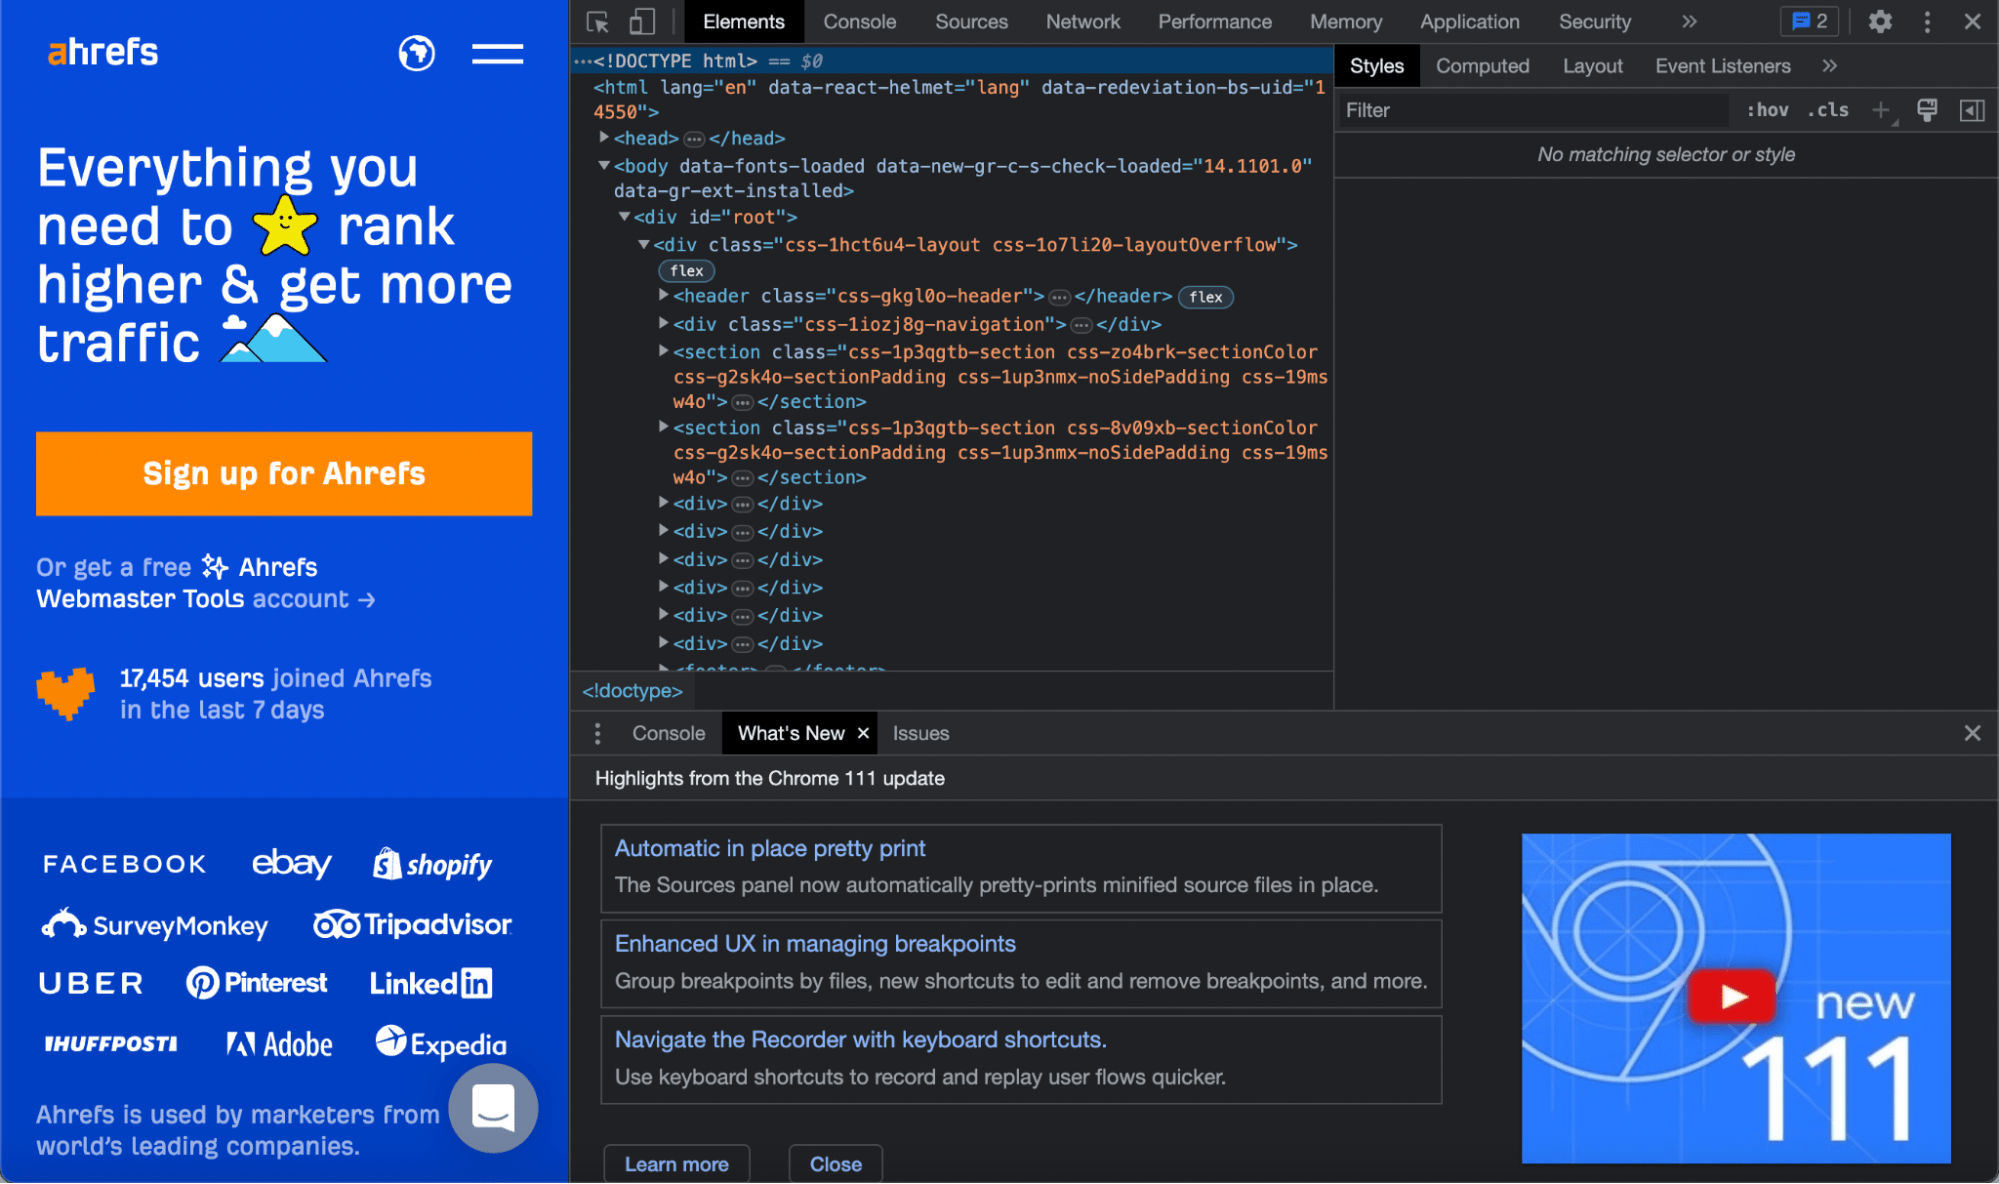Toggle the :hov pseudo-class panel
The width and height of the screenshot is (1999, 1184).
1768,110
